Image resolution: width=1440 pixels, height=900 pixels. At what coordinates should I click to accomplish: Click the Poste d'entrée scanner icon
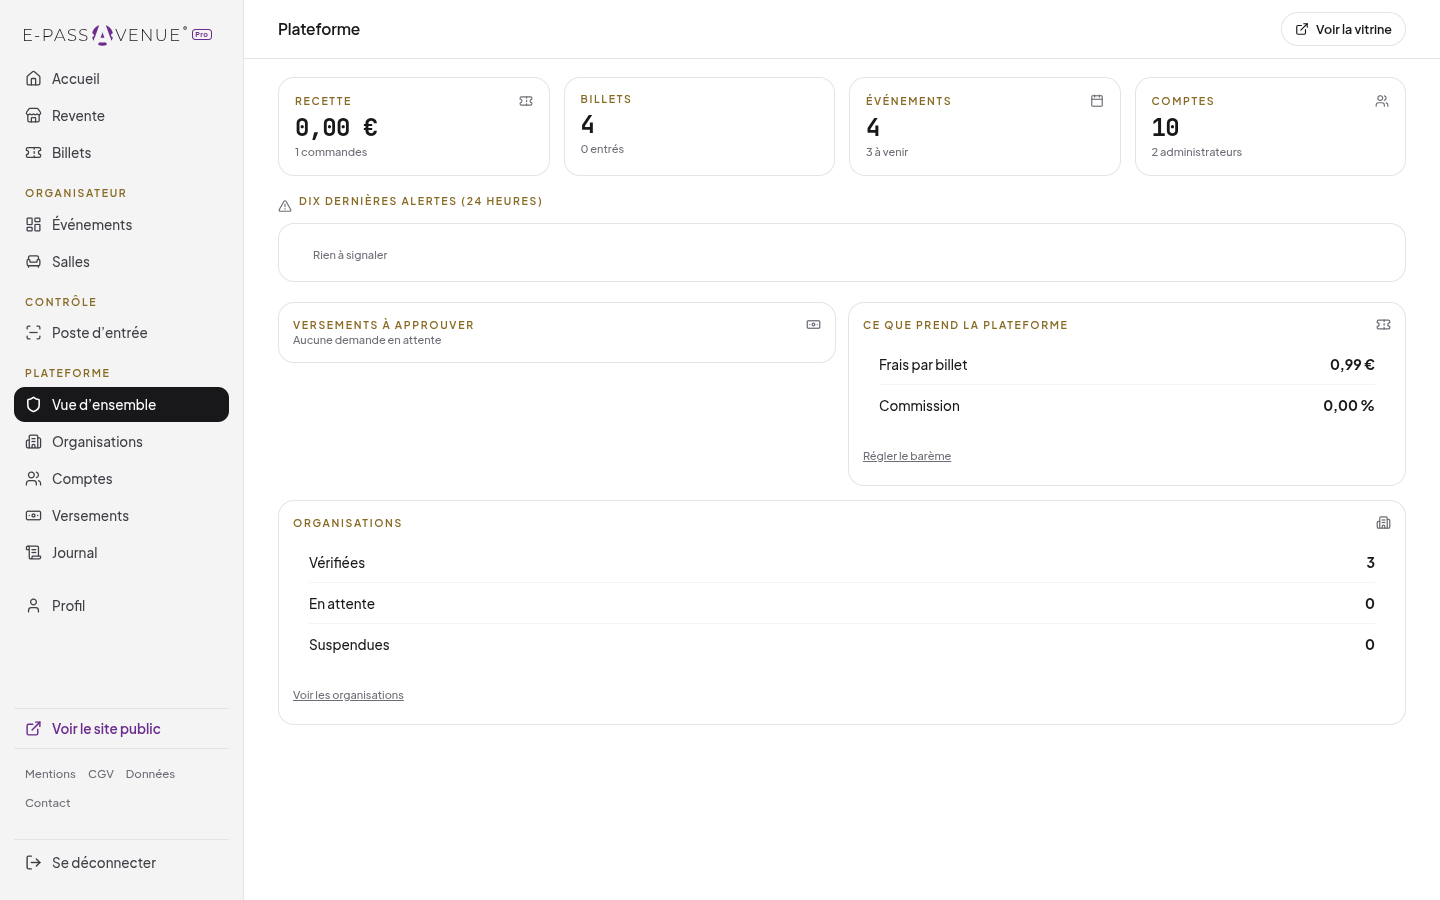tap(34, 333)
